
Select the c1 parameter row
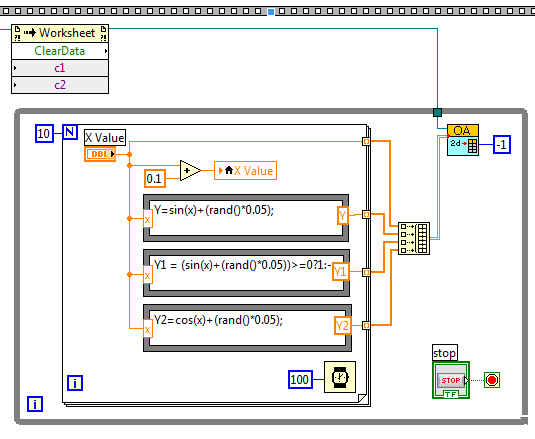[60, 68]
